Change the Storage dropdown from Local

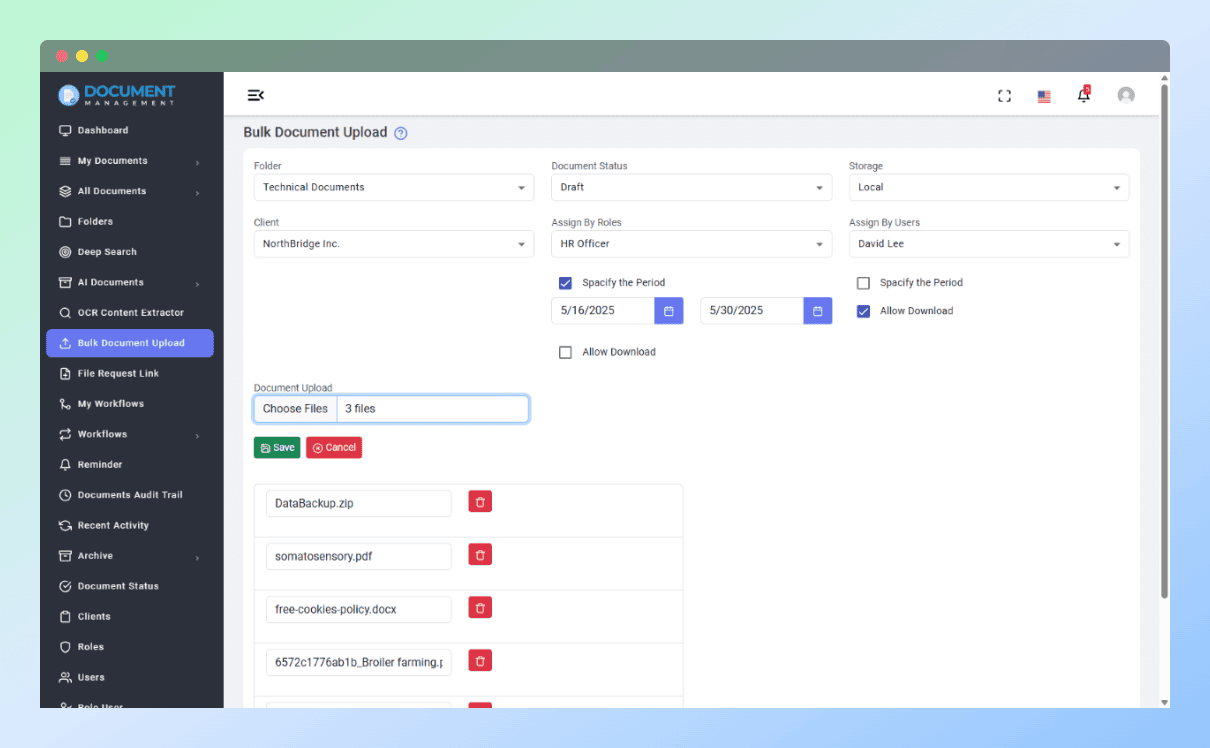tap(988, 187)
